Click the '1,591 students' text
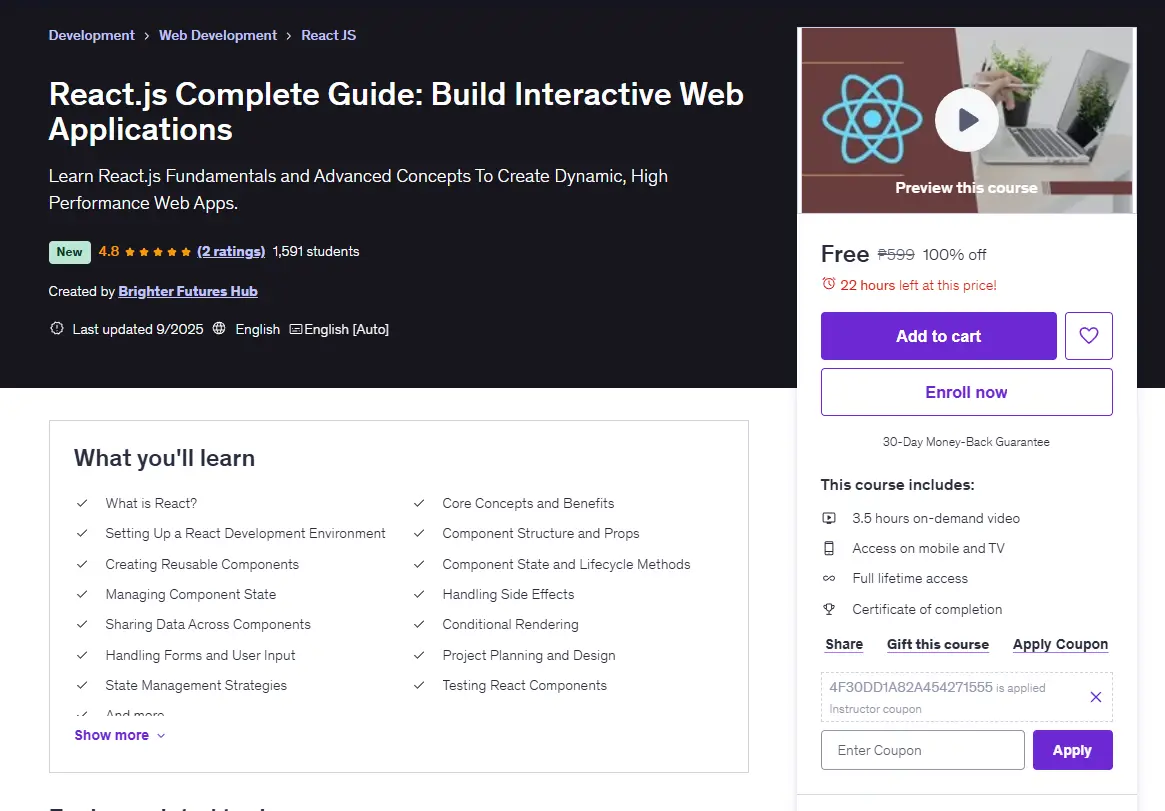The width and height of the screenshot is (1165, 811). pos(316,251)
